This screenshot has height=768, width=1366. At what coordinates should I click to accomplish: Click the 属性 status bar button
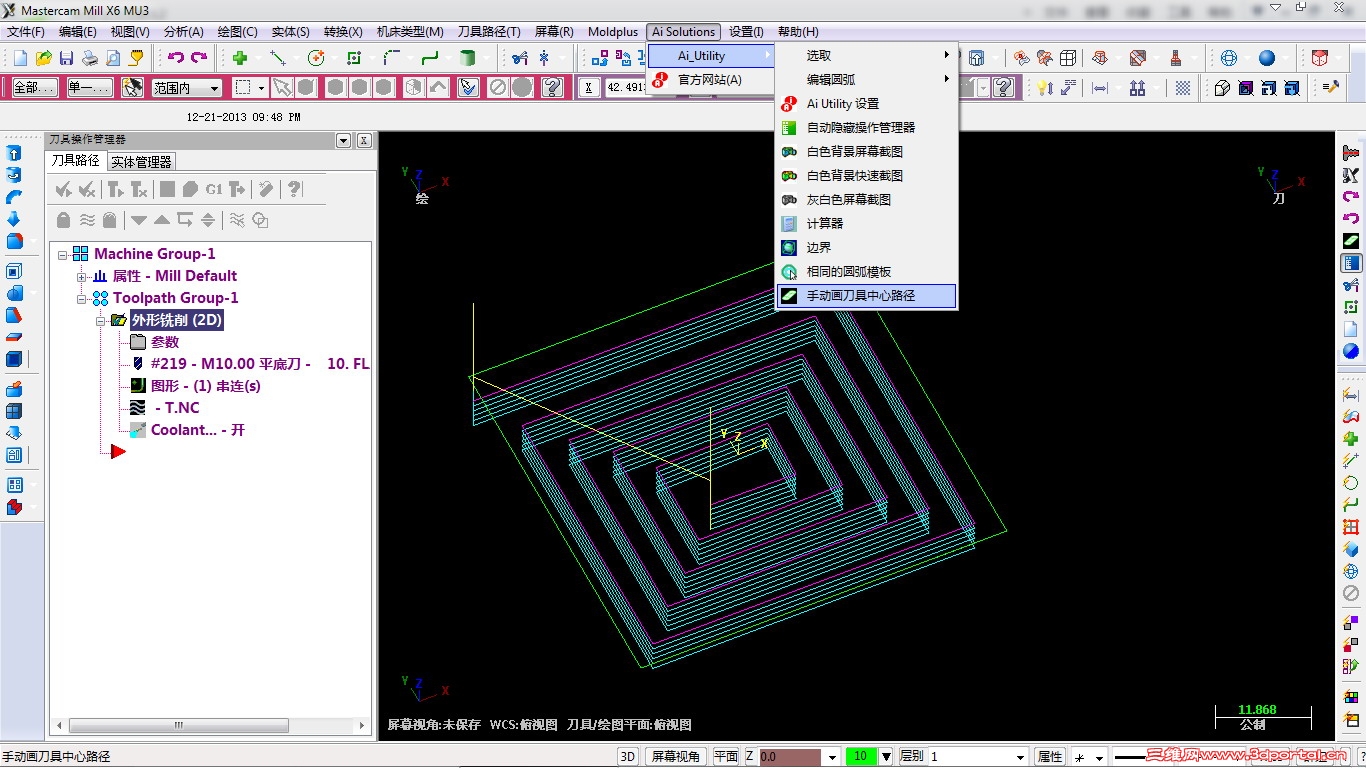pos(1049,757)
